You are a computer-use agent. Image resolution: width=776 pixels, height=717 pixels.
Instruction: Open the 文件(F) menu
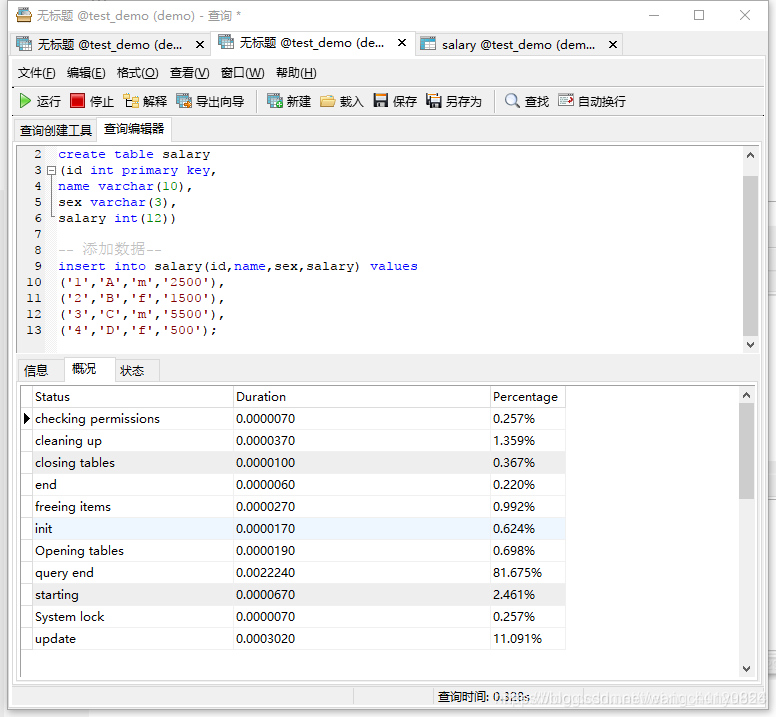tap(37, 73)
